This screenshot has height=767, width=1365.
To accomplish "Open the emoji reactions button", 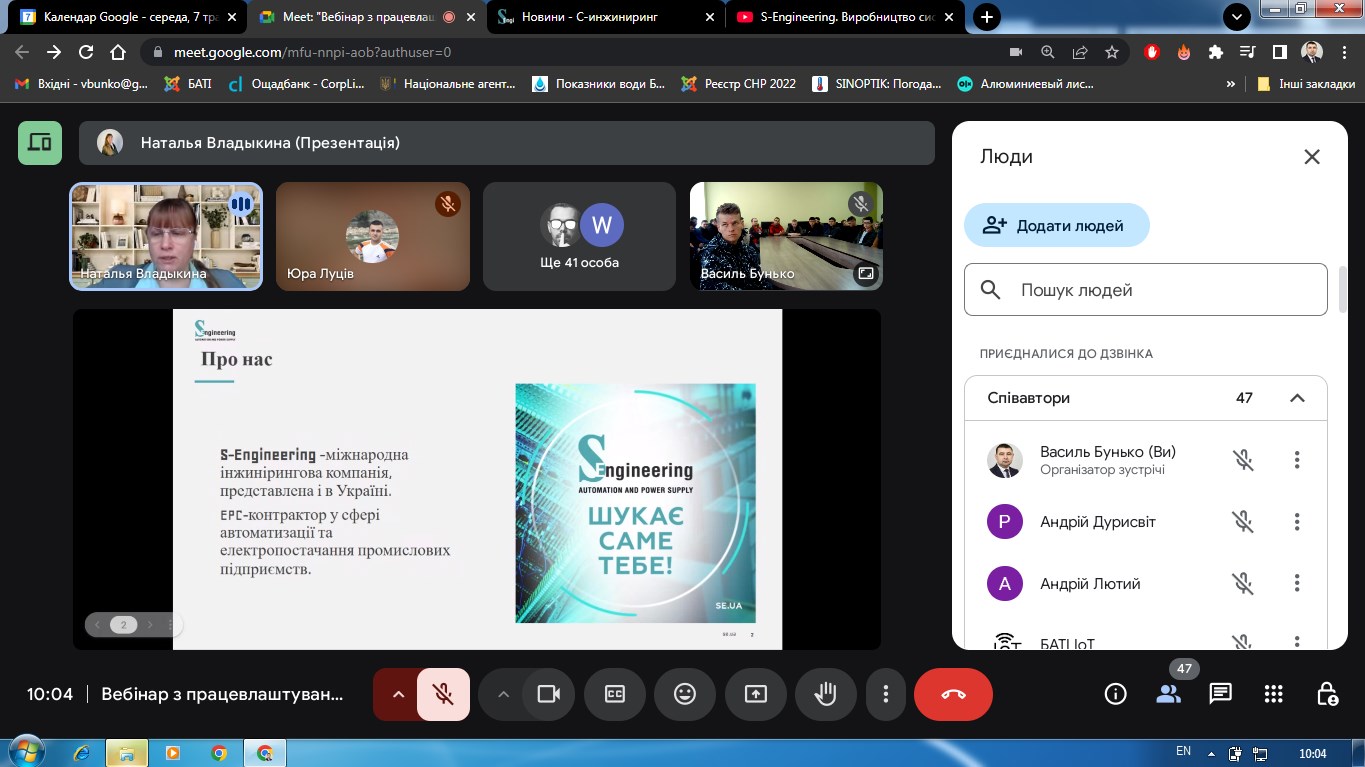I will [x=685, y=694].
